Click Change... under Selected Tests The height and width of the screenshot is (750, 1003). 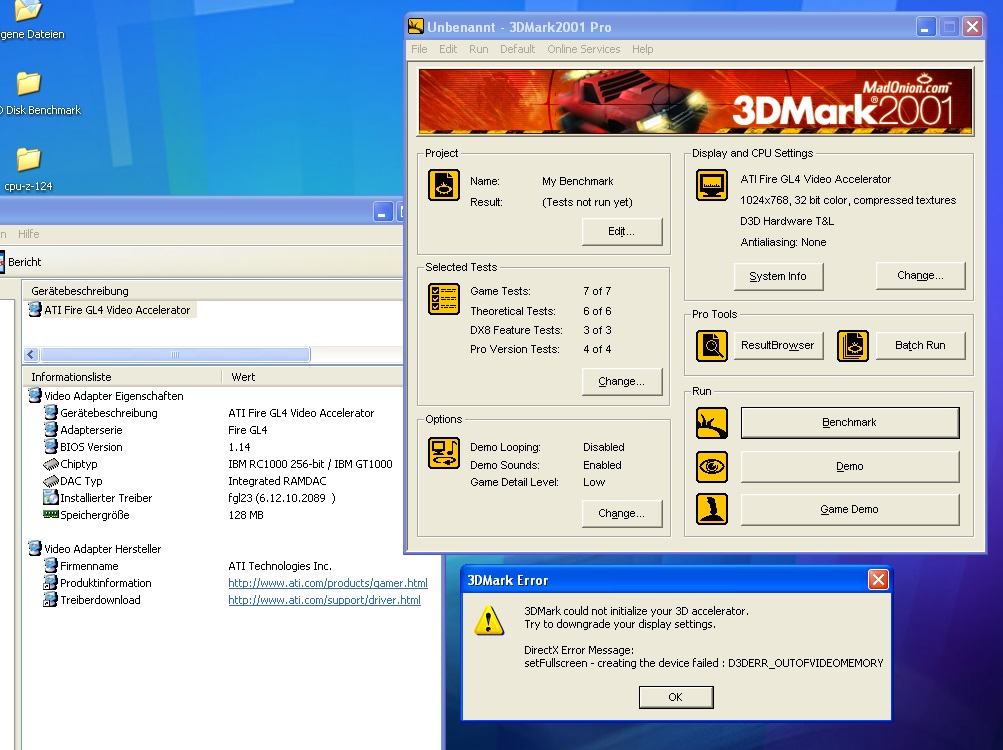(622, 381)
